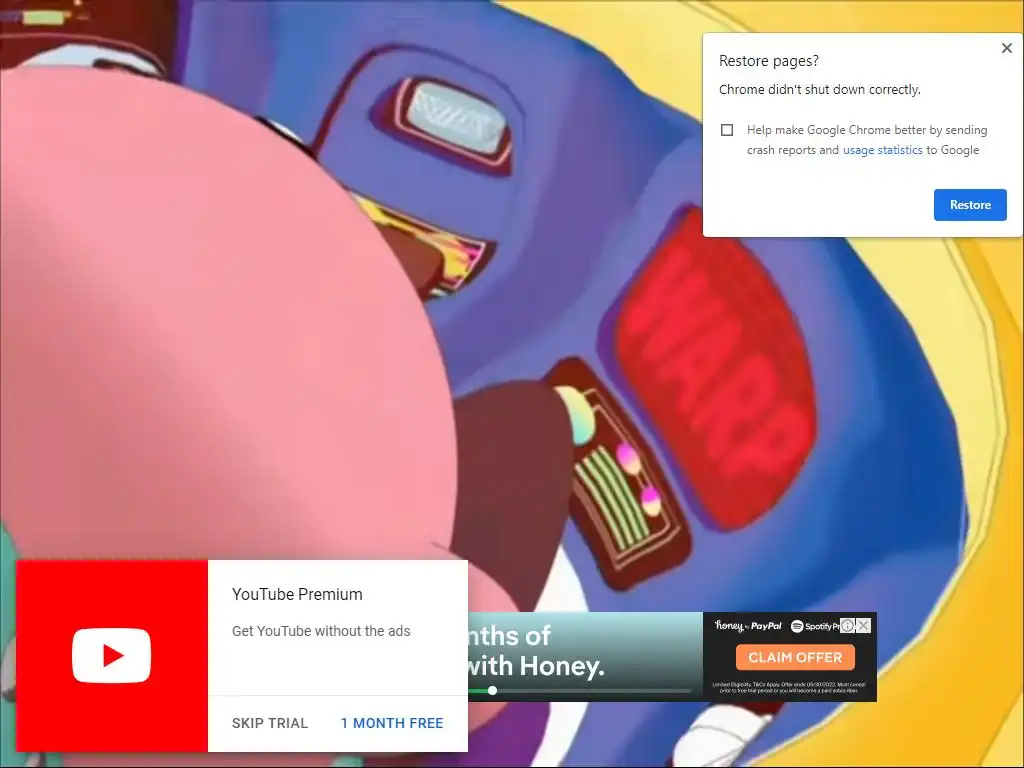This screenshot has height=768, width=1024.
Task: Open ad info icon on Honey banner
Action: pos(848,626)
